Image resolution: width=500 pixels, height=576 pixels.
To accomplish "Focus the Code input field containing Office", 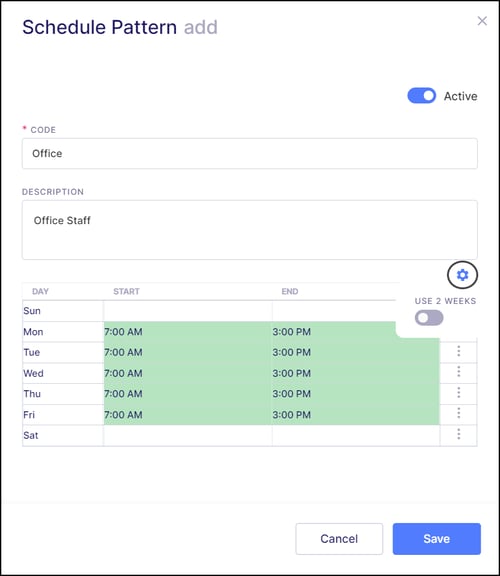I will (250, 154).
